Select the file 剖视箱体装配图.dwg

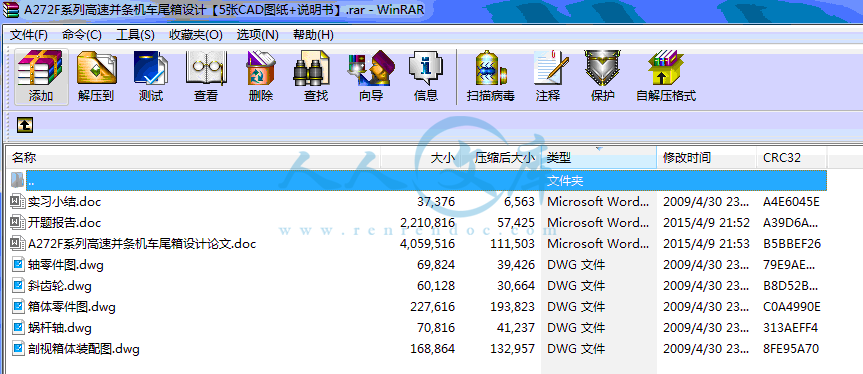84,349
